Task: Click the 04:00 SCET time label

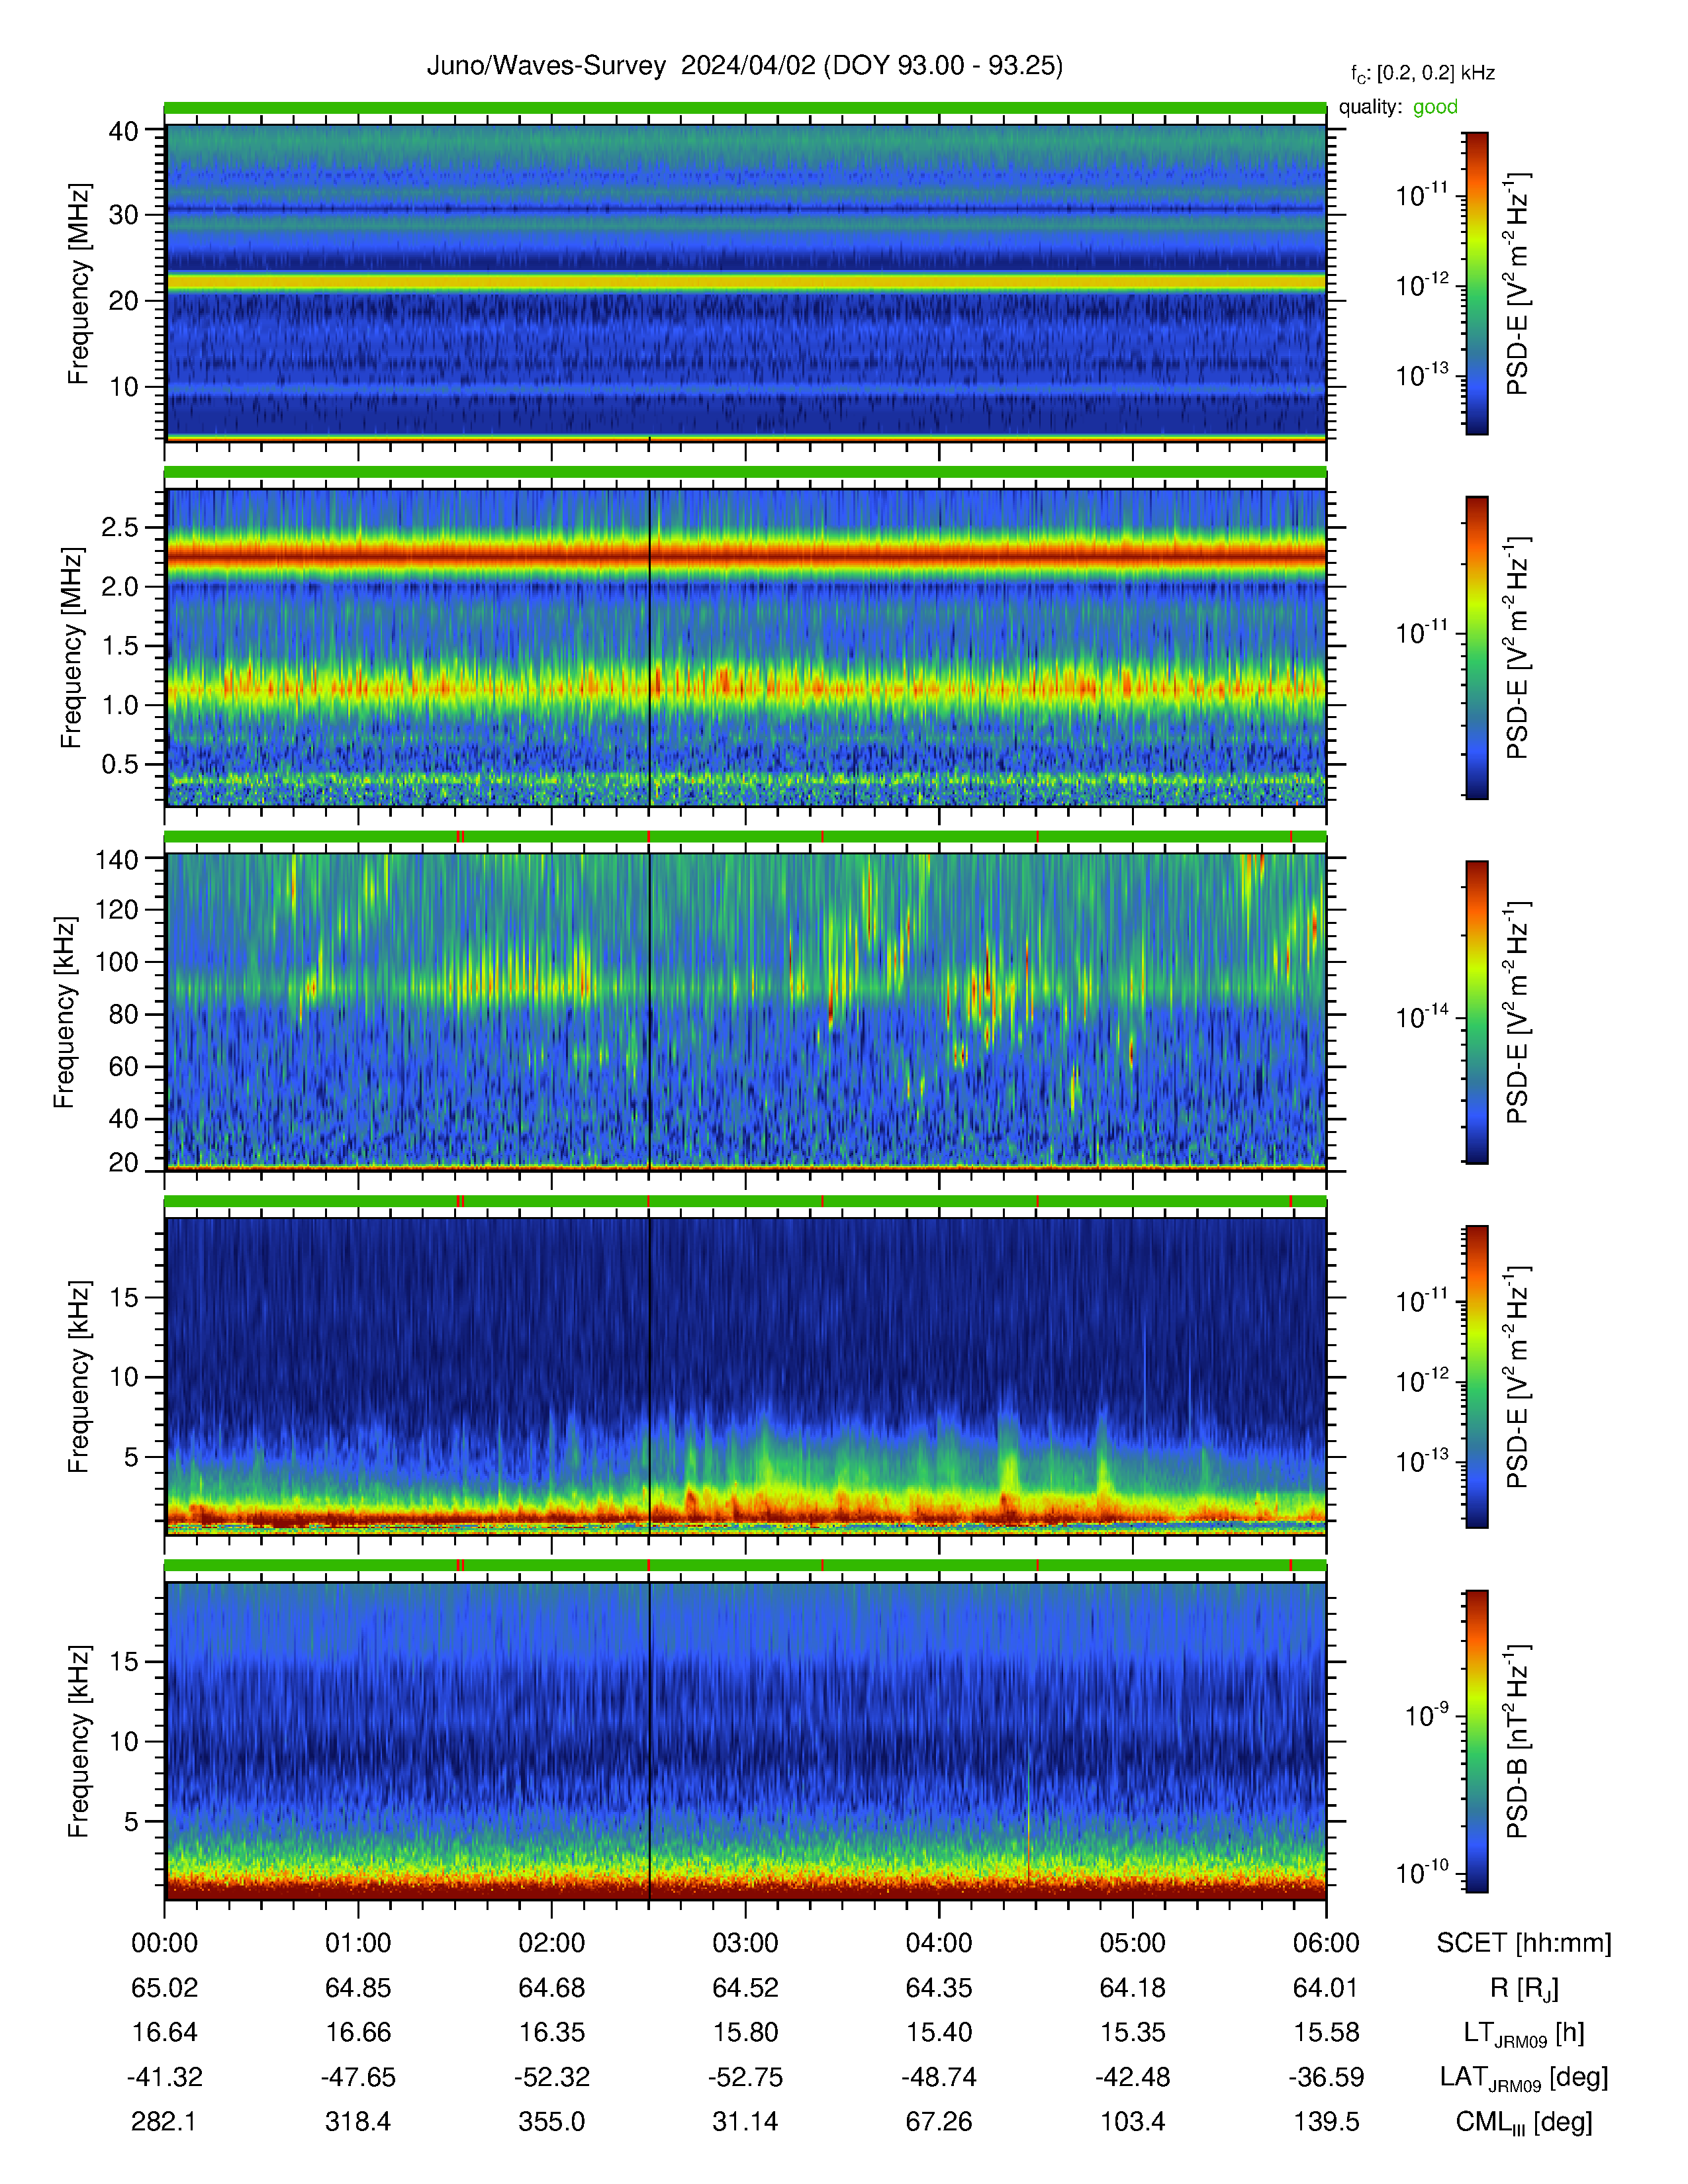Action: click(x=938, y=1943)
